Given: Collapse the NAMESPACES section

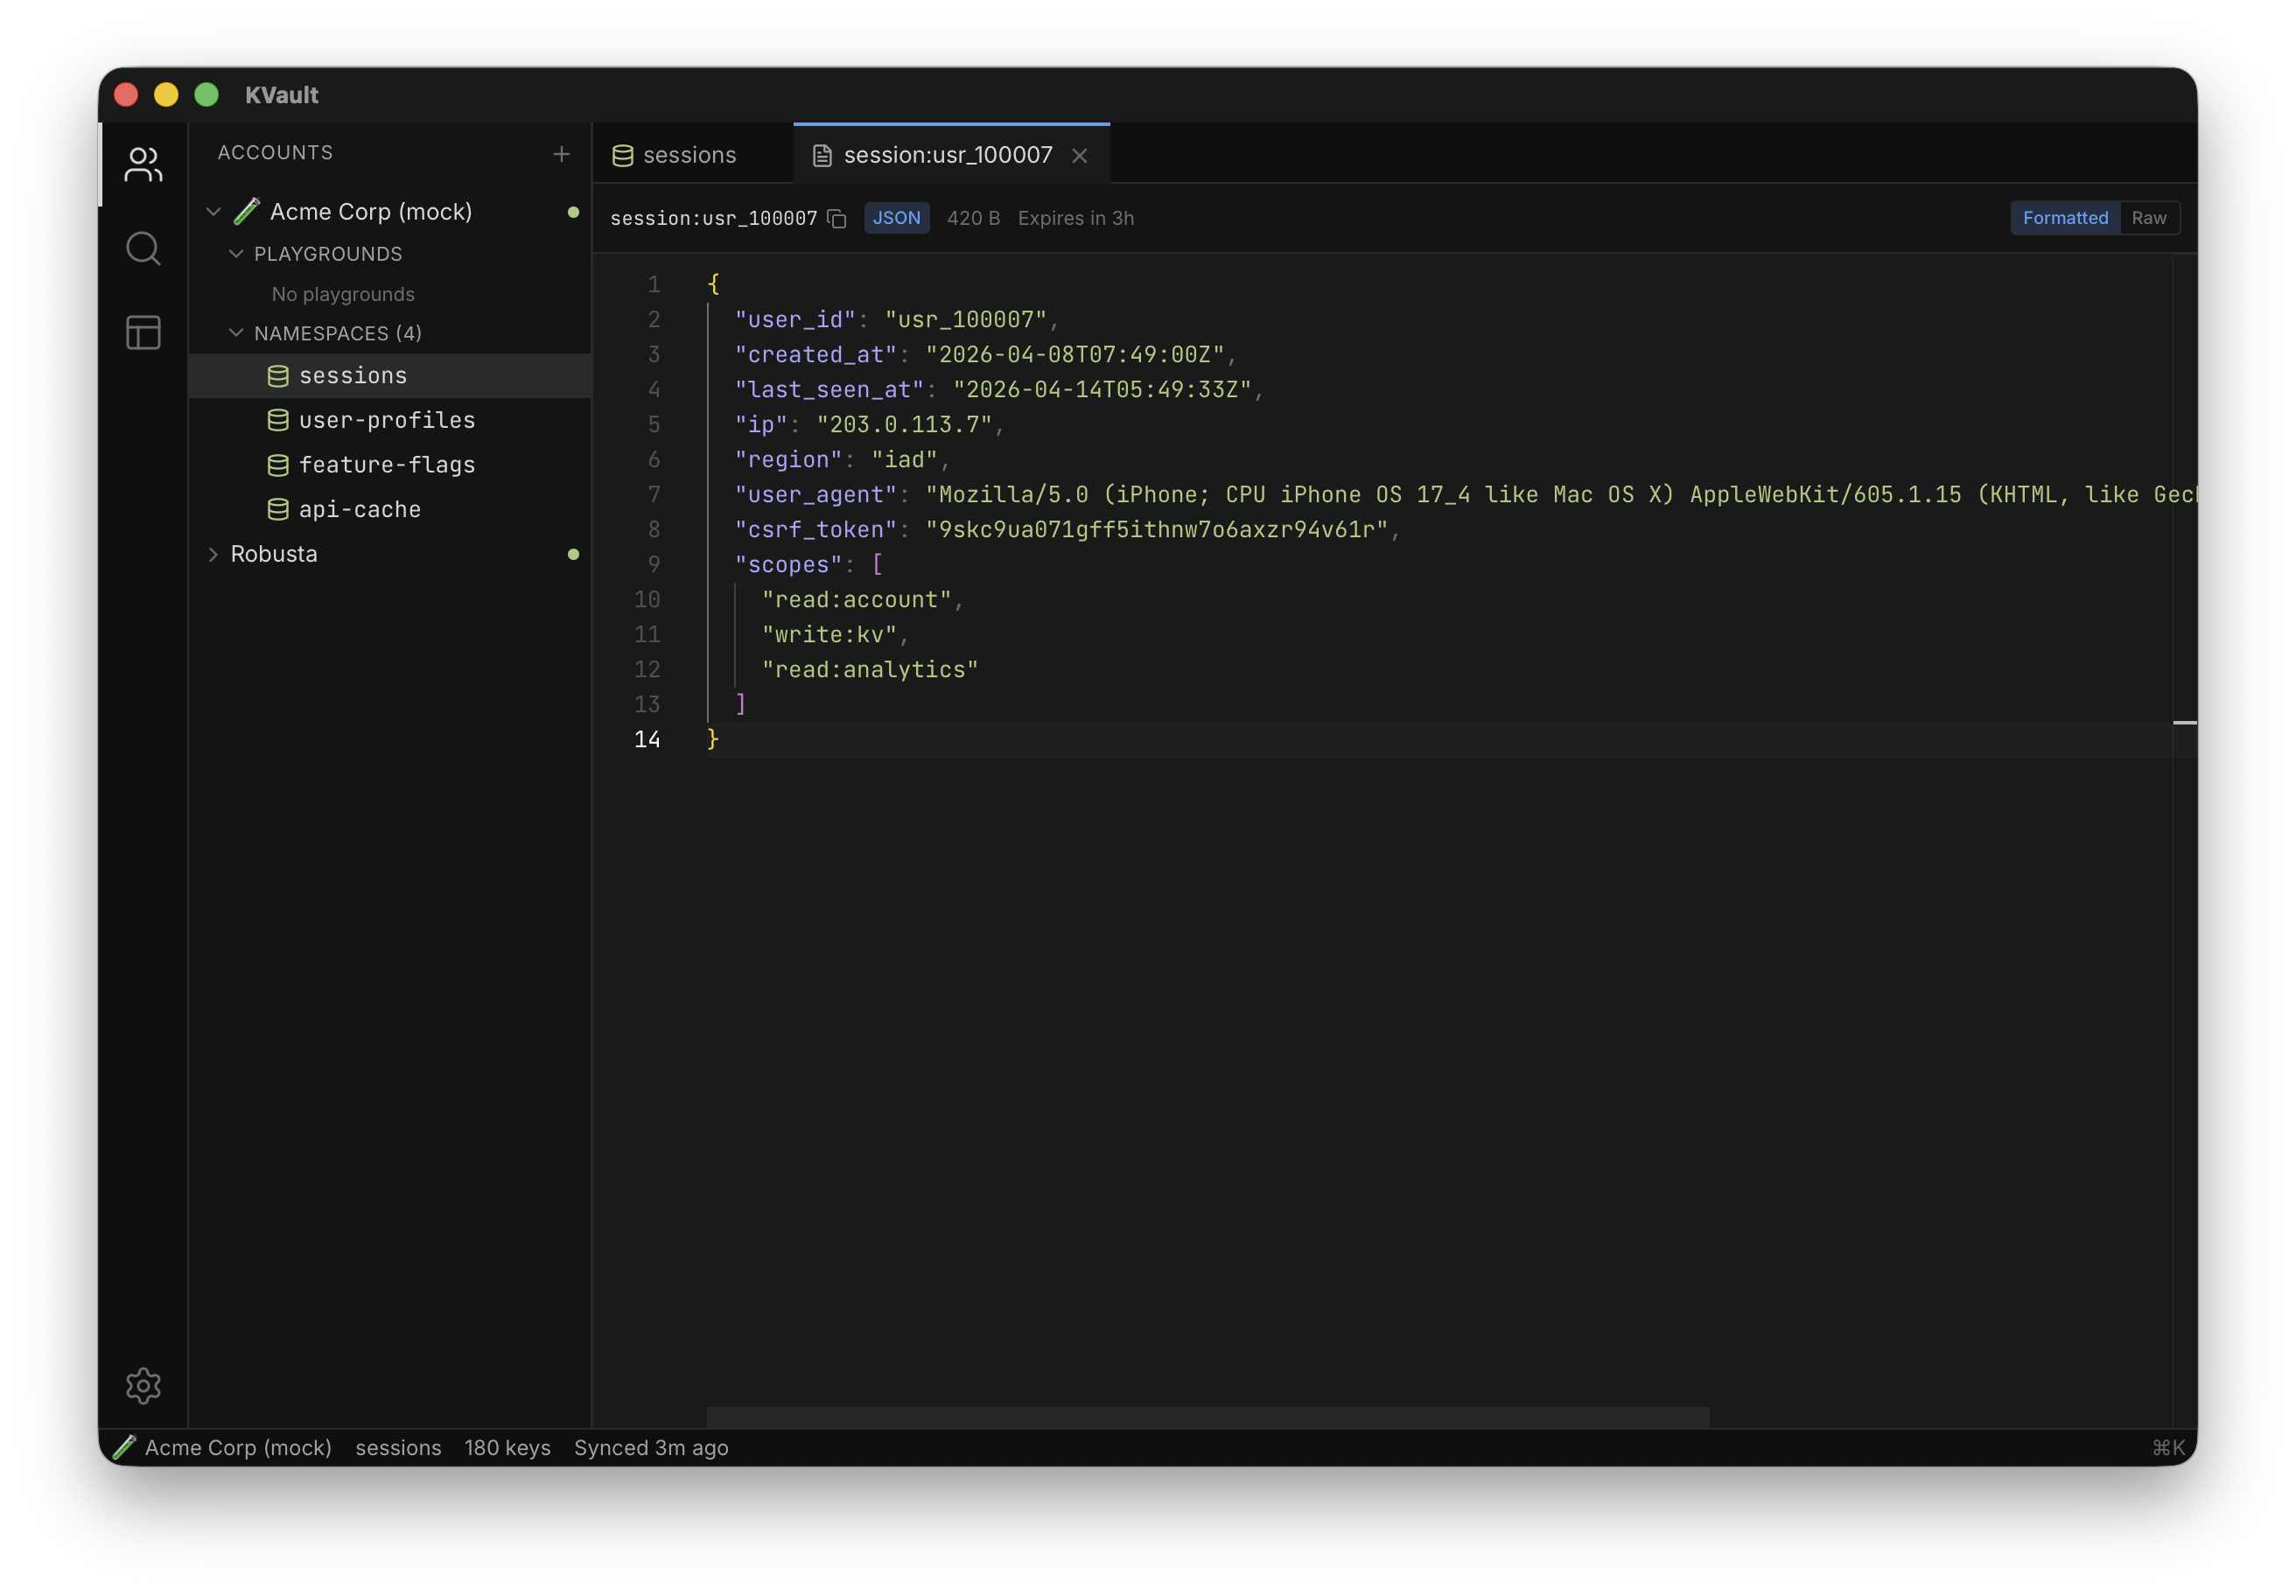Looking at the screenshot, I should coord(237,333).
